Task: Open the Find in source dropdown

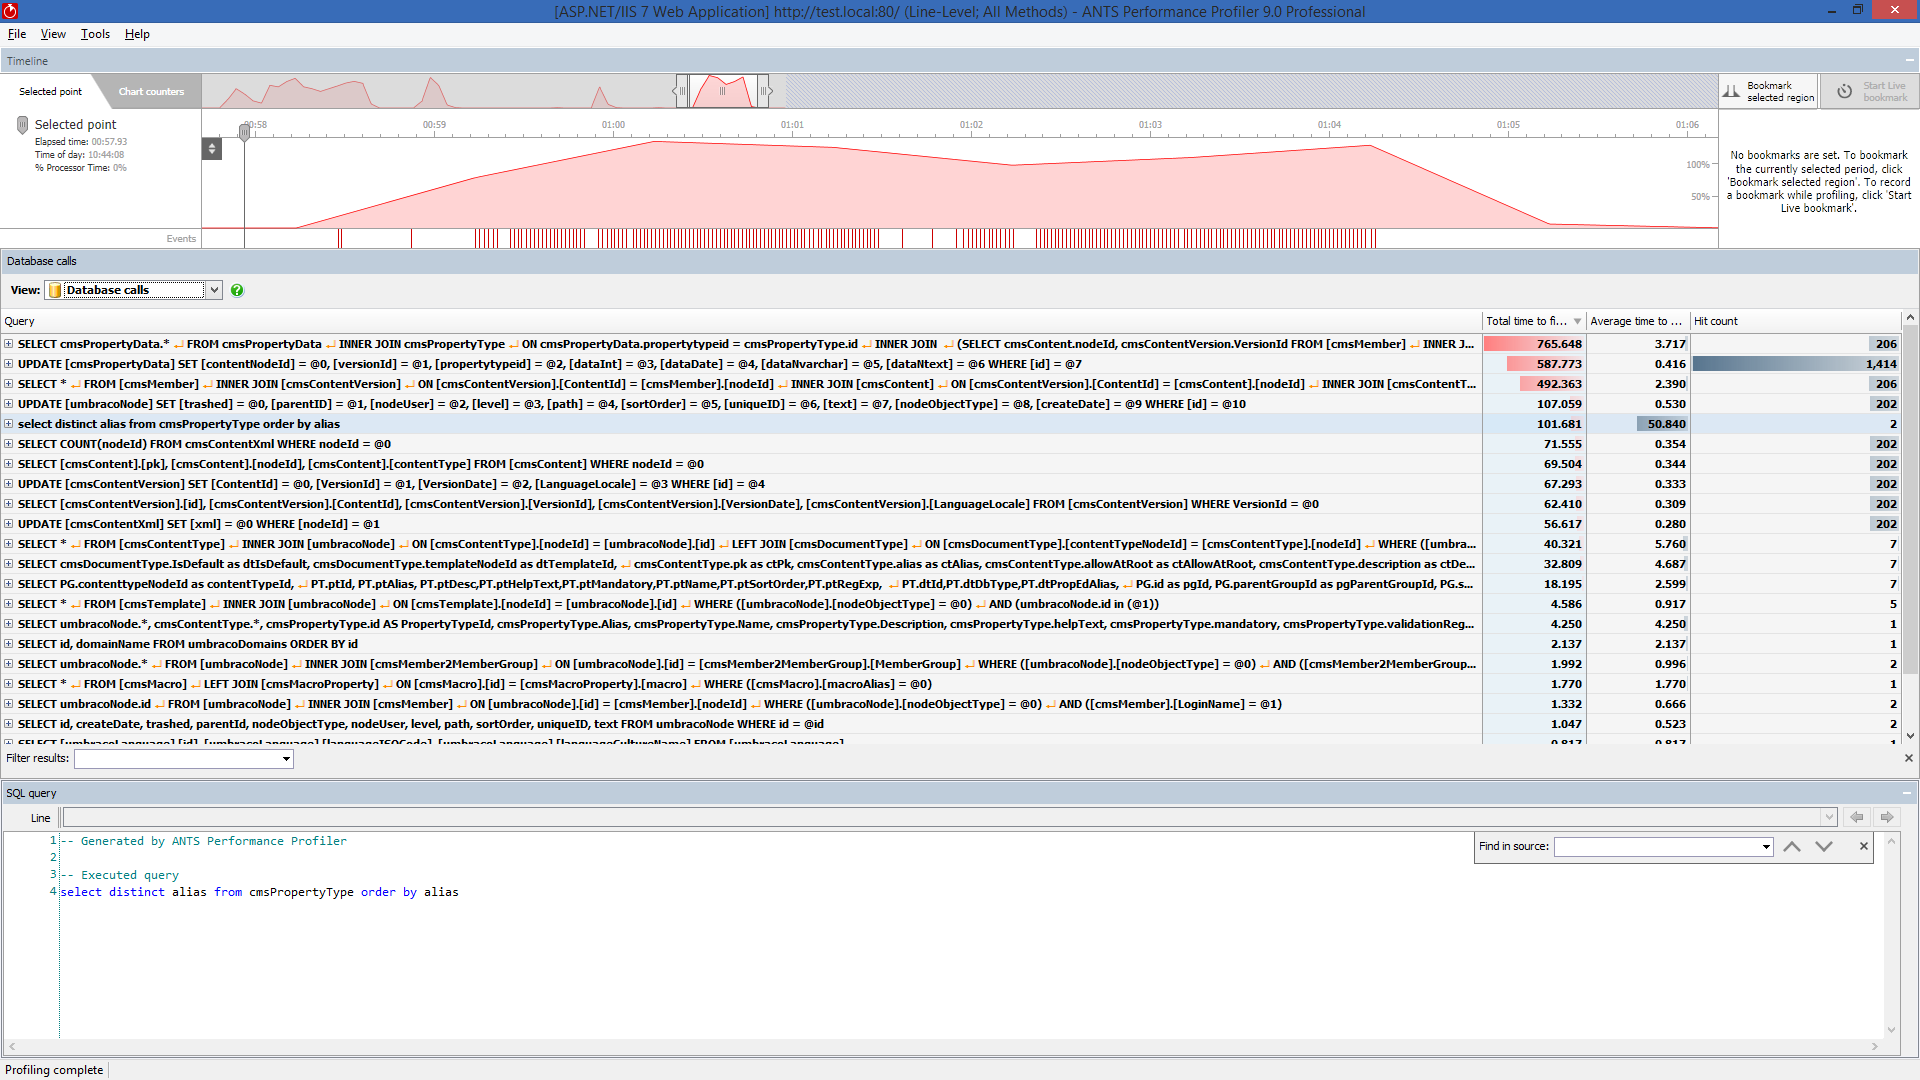Action: click(x=1766, y=847)
